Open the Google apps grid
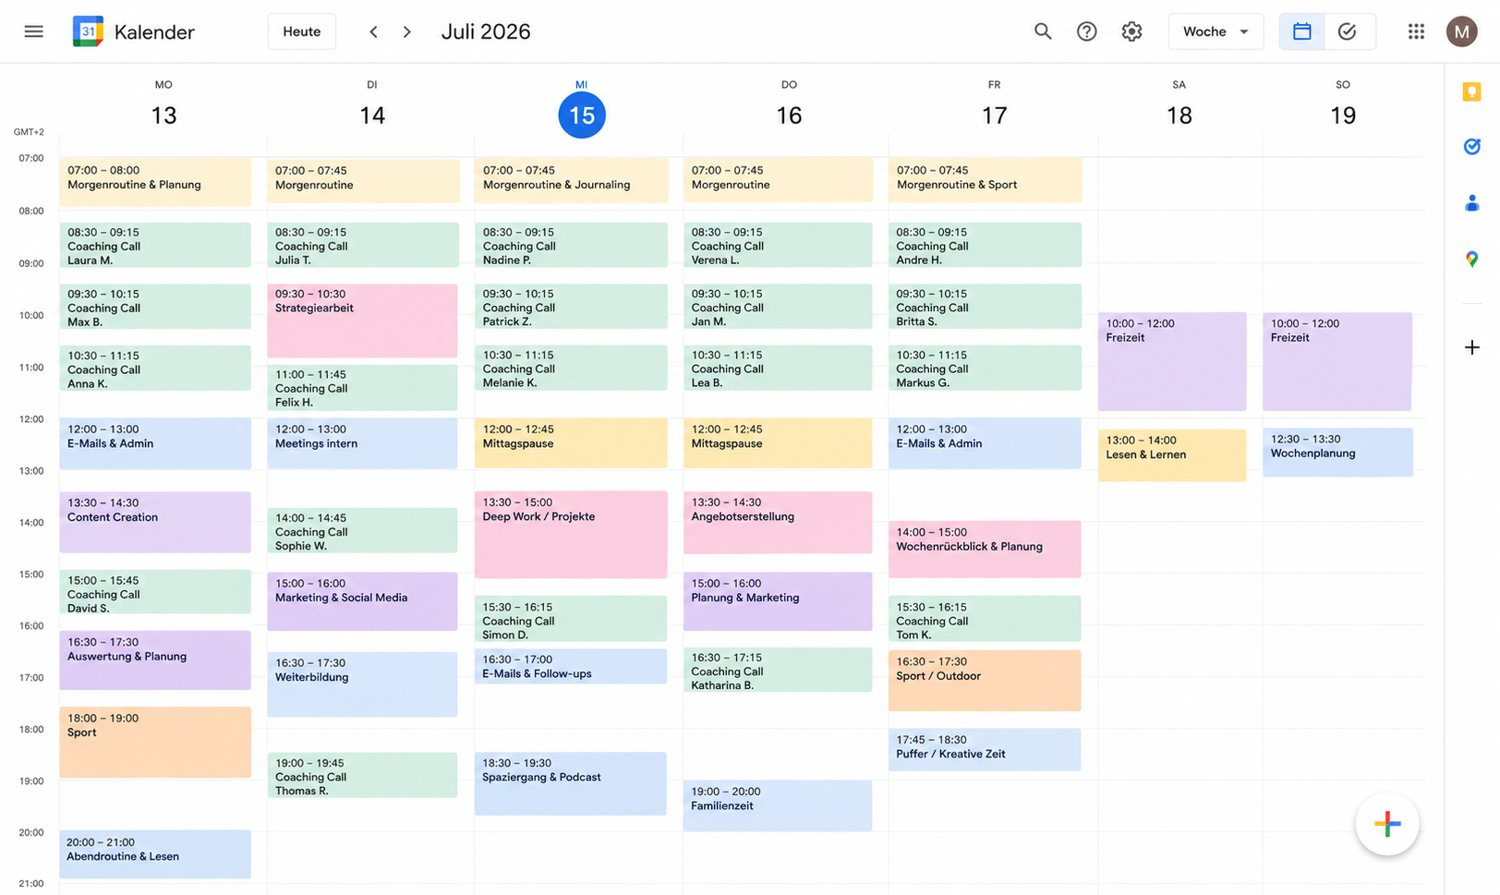Screen dimensions: 1500x895 (x=1416, y=31)
